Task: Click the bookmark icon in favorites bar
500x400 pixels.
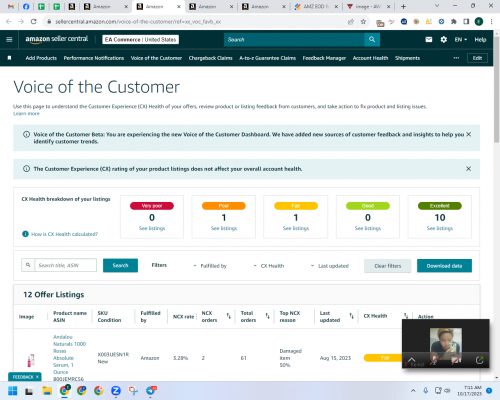Action: [9, 58]
